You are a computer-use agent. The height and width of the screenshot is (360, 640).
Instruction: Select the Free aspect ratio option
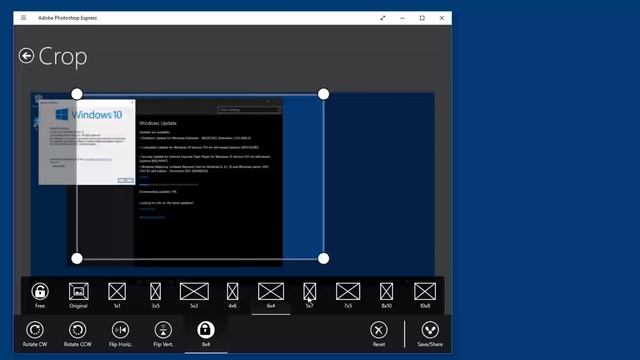tap(40, 295)
